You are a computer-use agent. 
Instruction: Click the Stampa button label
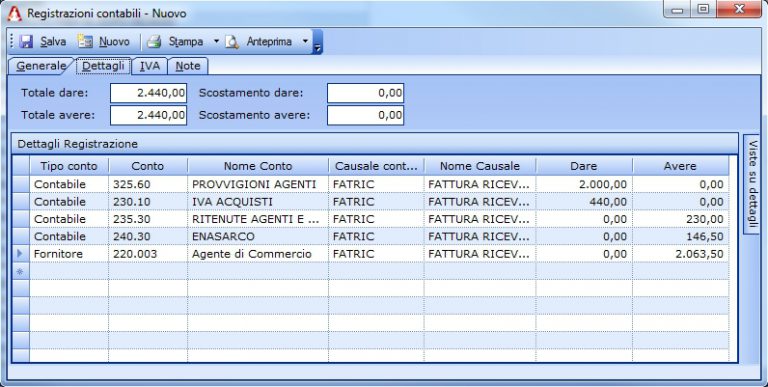click(186, 42)
